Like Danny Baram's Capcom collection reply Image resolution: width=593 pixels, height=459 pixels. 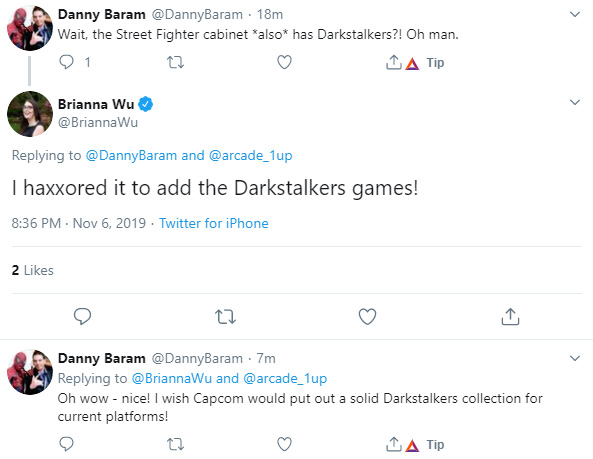point(284,444)
